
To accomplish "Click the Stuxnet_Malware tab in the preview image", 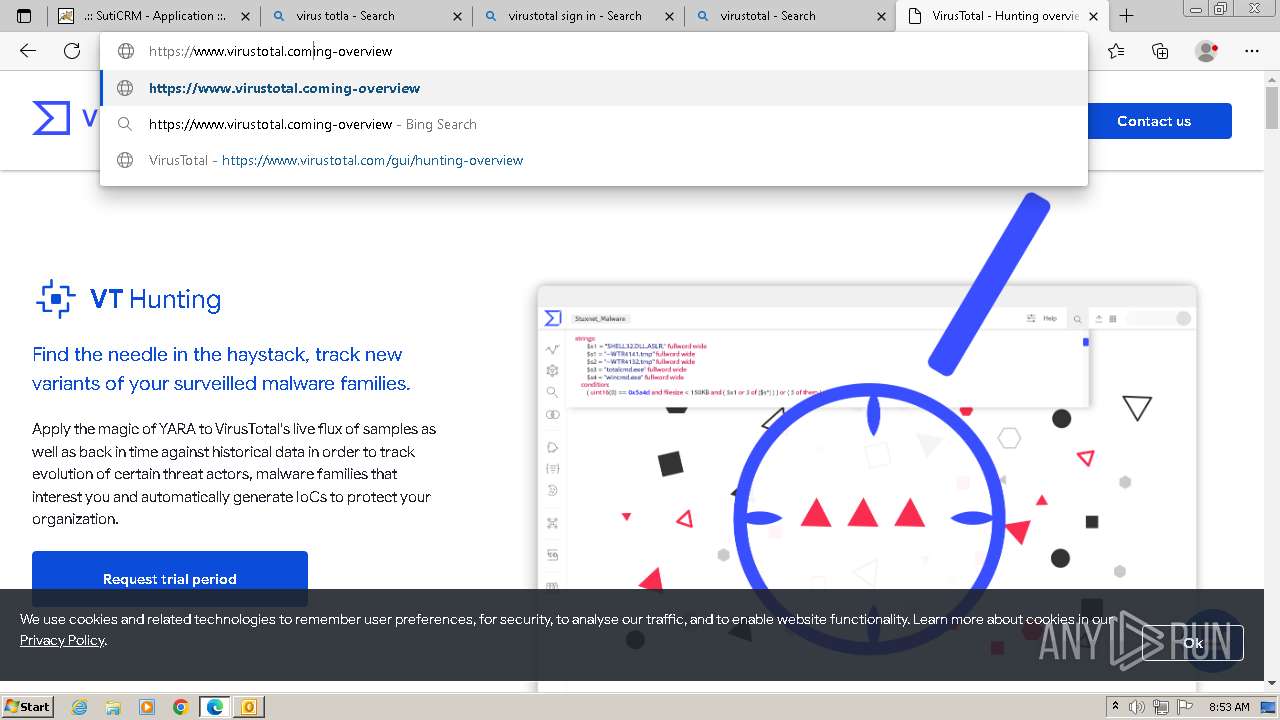I will 600,318.
